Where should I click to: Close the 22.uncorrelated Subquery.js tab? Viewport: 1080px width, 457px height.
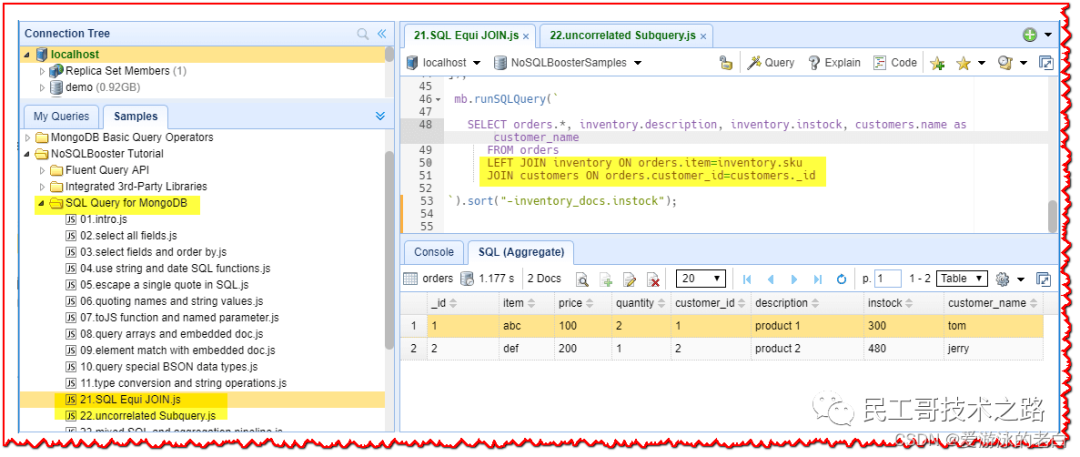(x=703, y=36)
